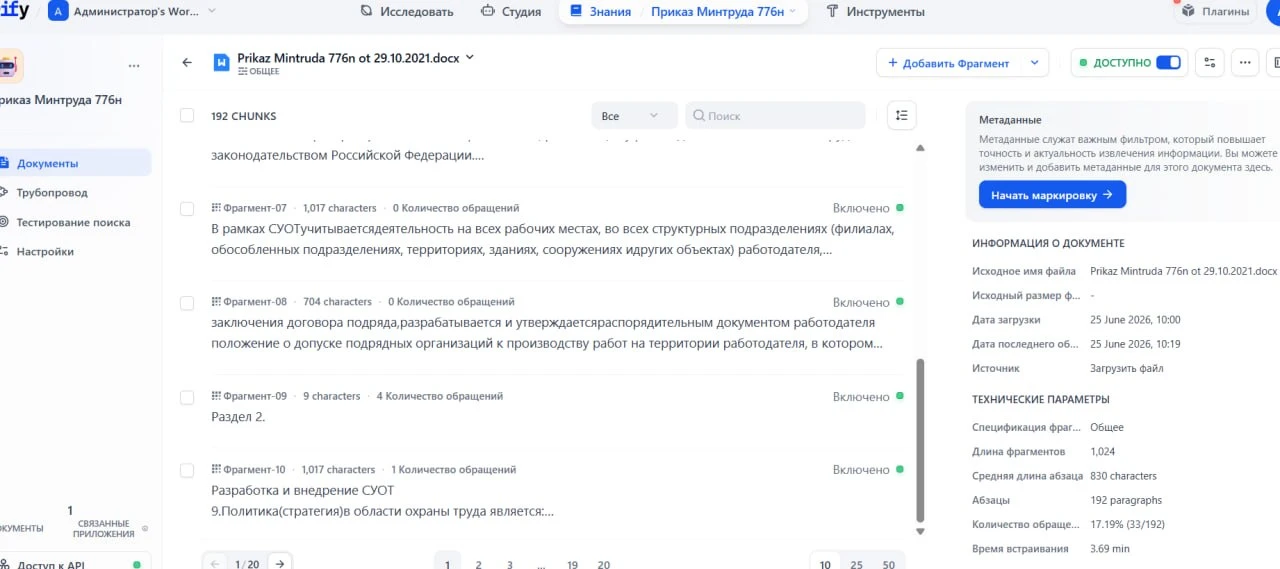The width and height of the screenshot is (1280, 569).
Task: Open the Администратор's workspace dropdown
Action: pos(134,12)
